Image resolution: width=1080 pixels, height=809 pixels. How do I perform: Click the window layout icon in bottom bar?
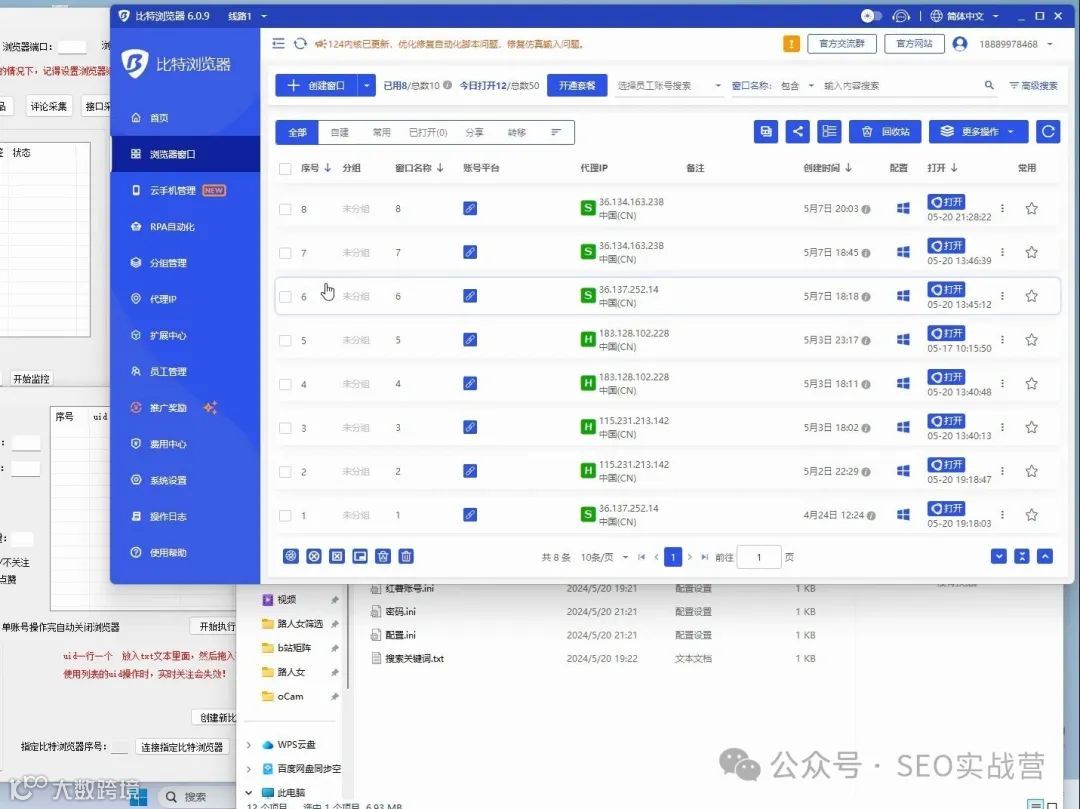(x=360, y=556)
